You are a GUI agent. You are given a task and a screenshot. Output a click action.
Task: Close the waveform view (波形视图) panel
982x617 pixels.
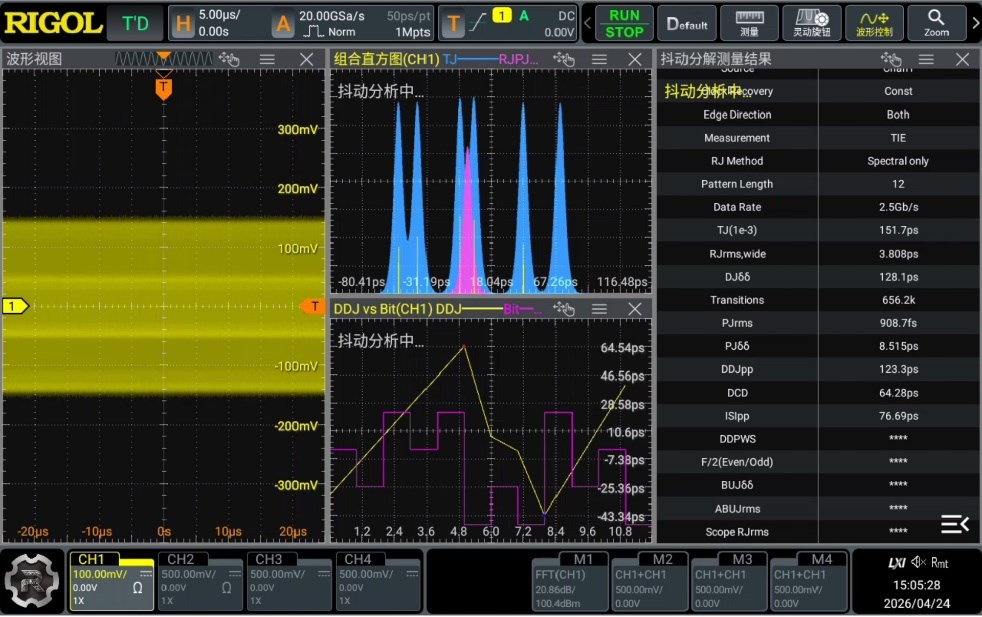(x=306, y=60)
